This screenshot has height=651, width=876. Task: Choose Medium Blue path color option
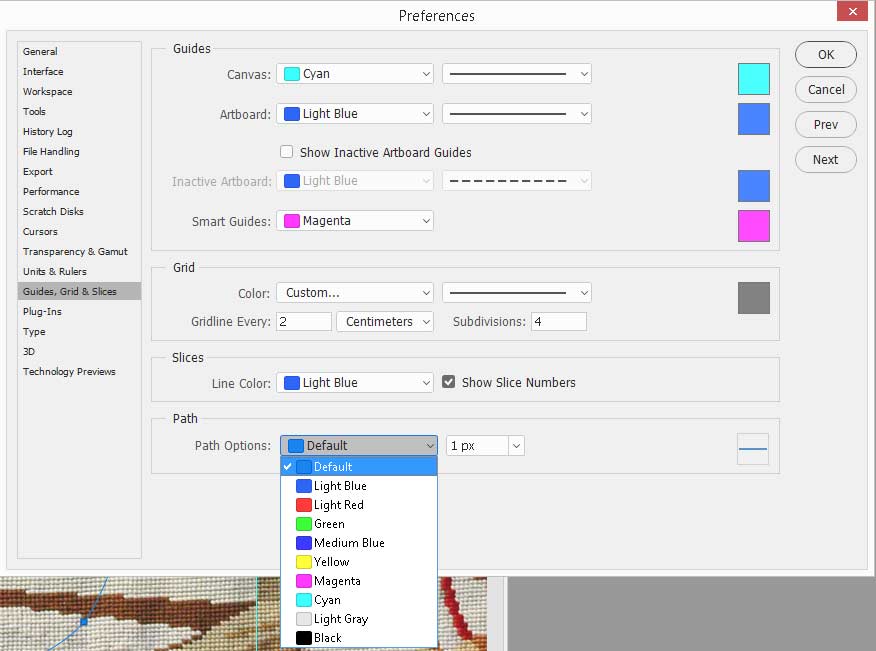359,543
